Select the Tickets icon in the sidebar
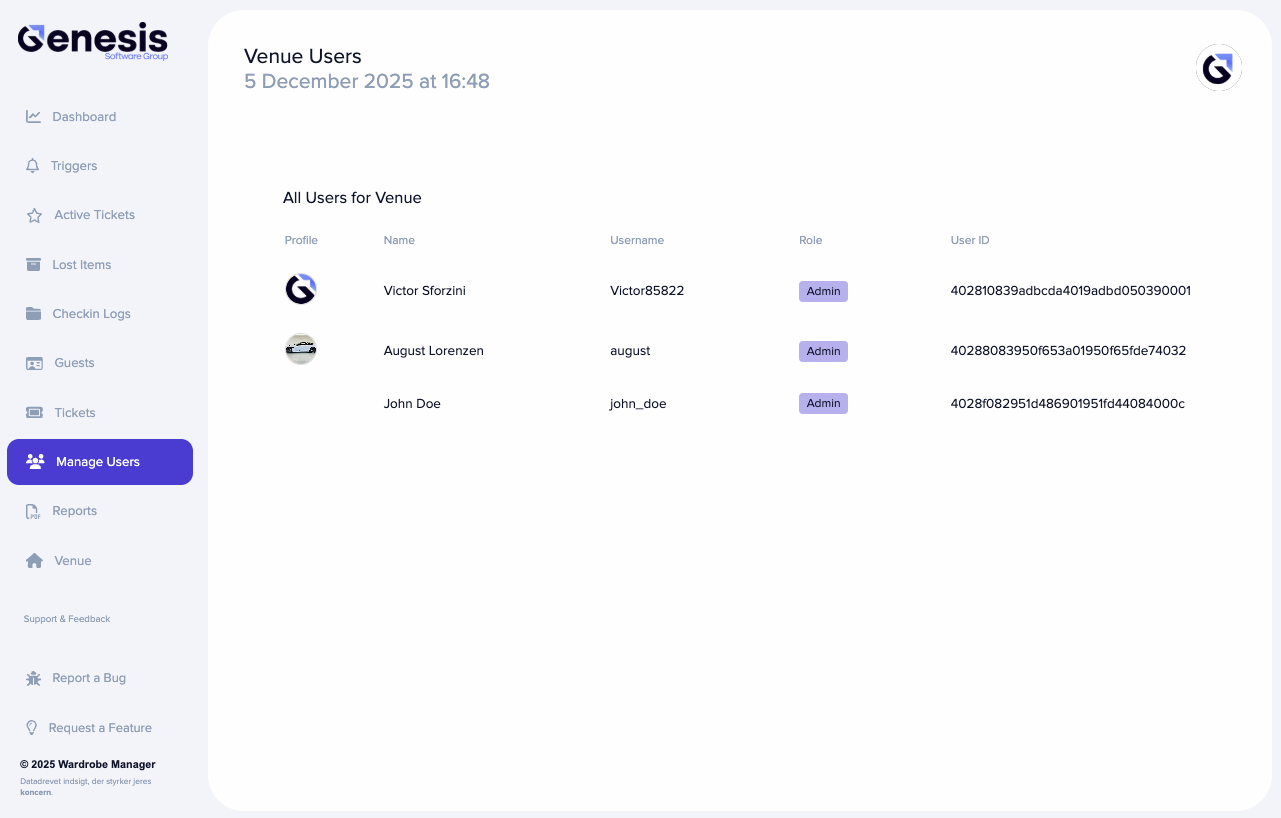The width and height of the screenshot is (1281, 818). [33, 412]
